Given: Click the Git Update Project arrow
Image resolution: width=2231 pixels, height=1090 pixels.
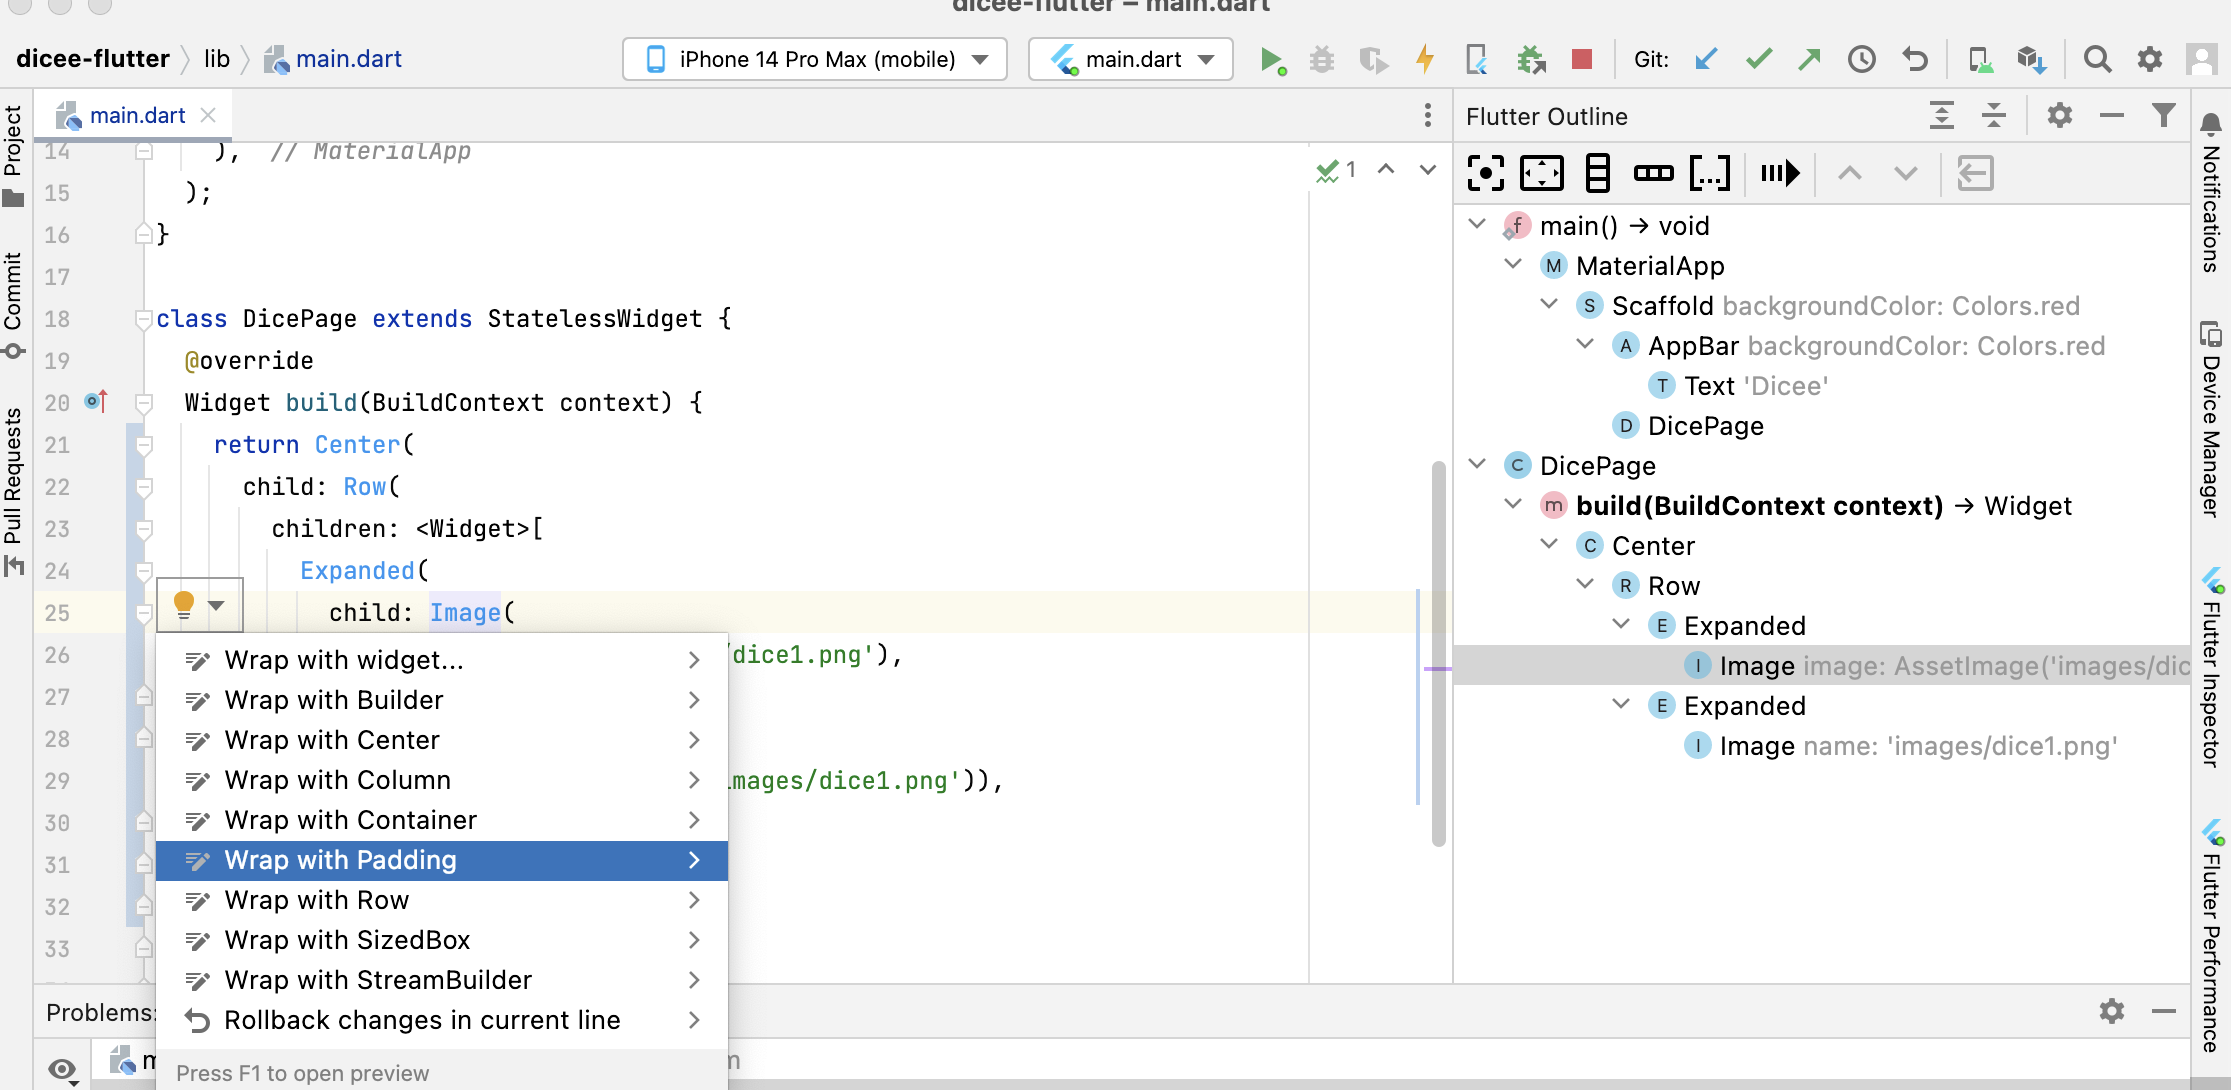Looking at the screenshot, I should [1706, 60].
